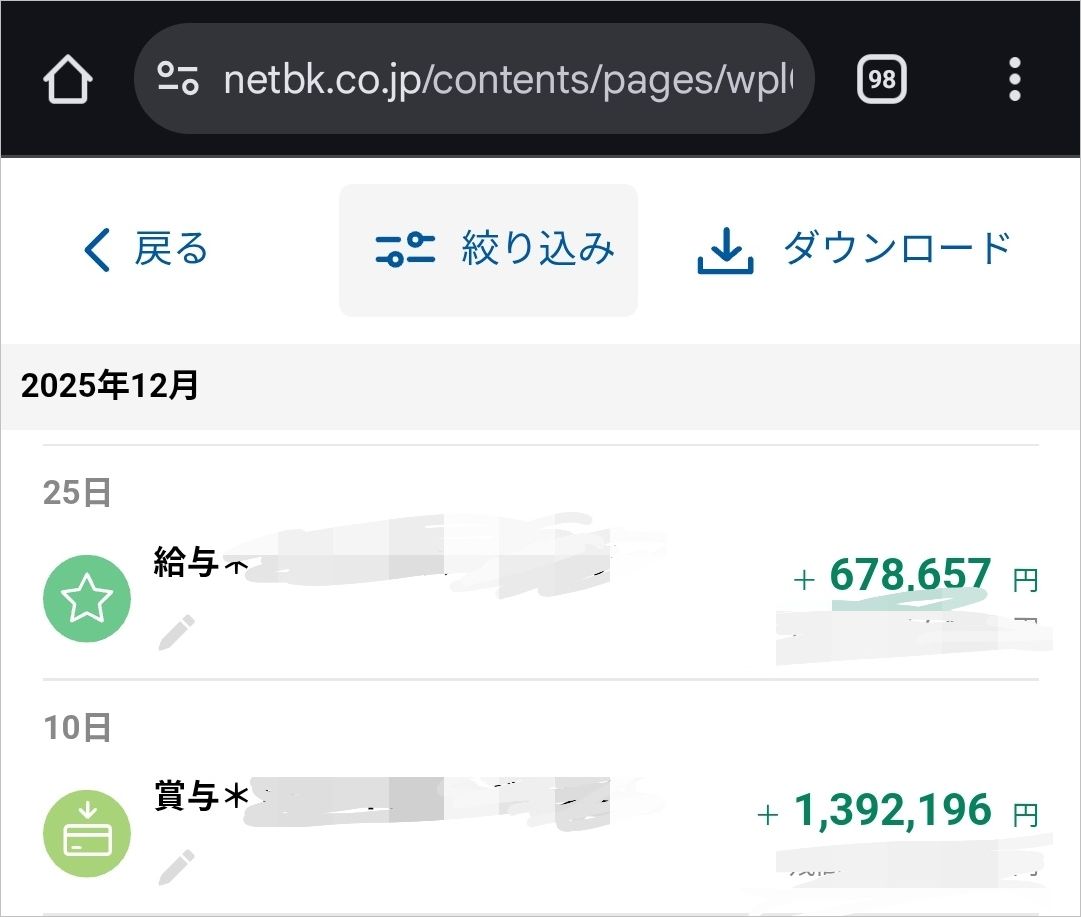Tap the +1,392,196 円 amount
1081x917 pixels.
point(892,812)
